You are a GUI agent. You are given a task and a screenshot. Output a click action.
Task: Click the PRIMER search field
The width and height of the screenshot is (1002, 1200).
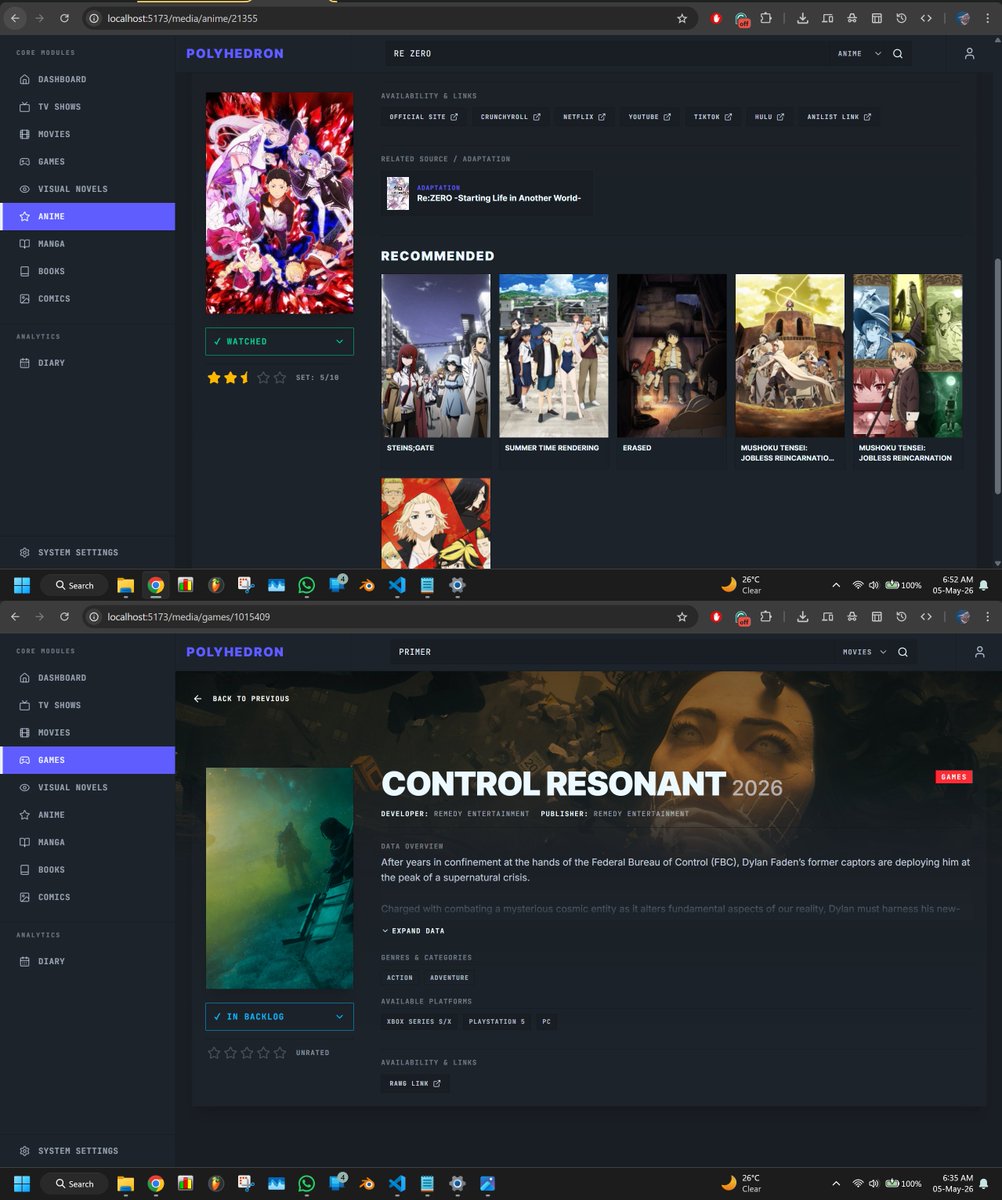pyautogui.click(x=611, y=652)
